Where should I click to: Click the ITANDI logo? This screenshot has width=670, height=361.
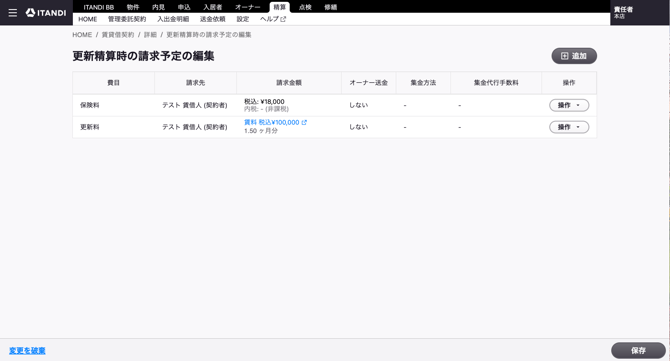(46, 13)
